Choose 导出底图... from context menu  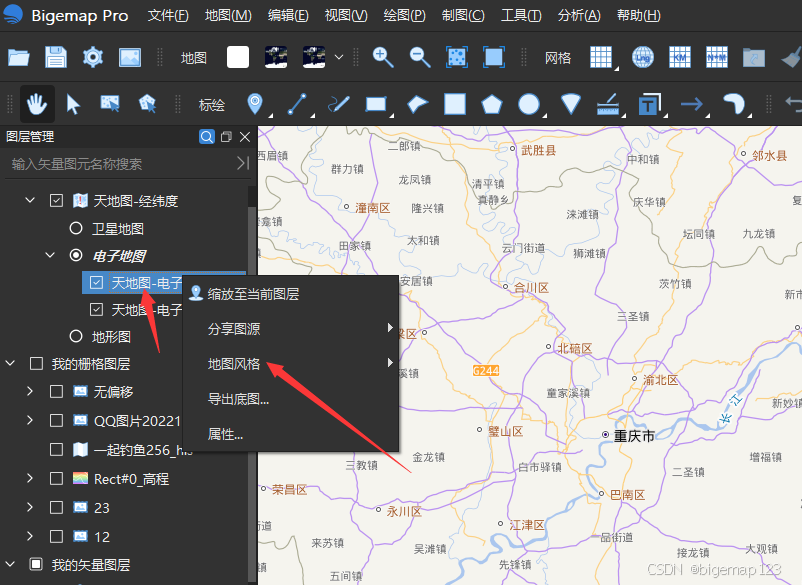(291, 399)
